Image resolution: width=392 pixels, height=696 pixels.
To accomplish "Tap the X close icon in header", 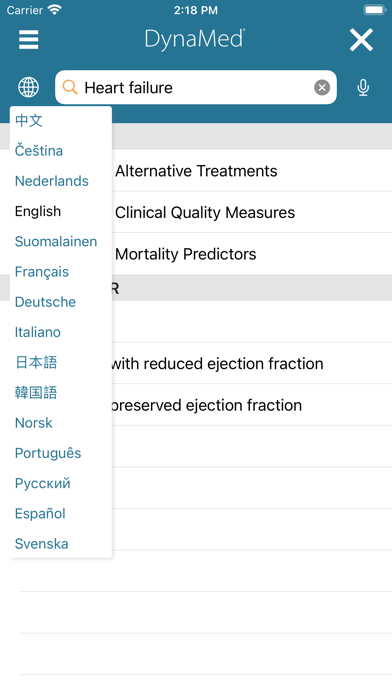I will [x=361, y=40].
